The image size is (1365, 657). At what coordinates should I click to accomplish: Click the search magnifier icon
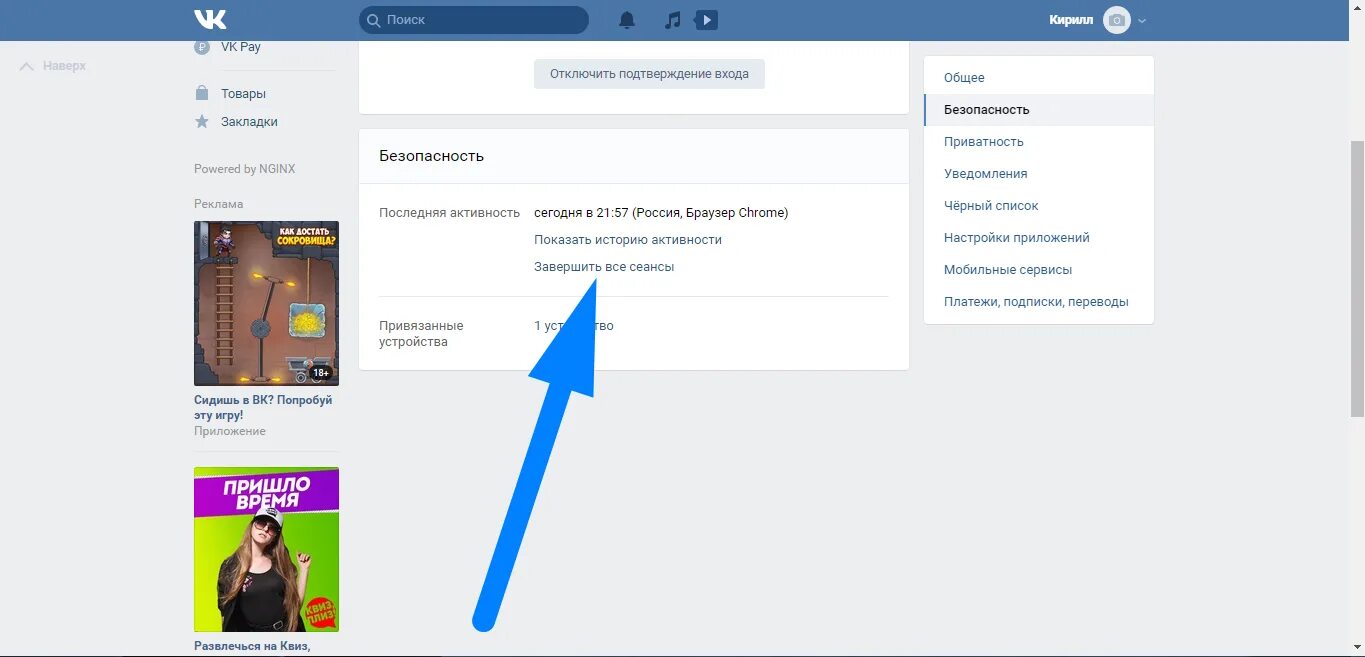coord(374,20)
